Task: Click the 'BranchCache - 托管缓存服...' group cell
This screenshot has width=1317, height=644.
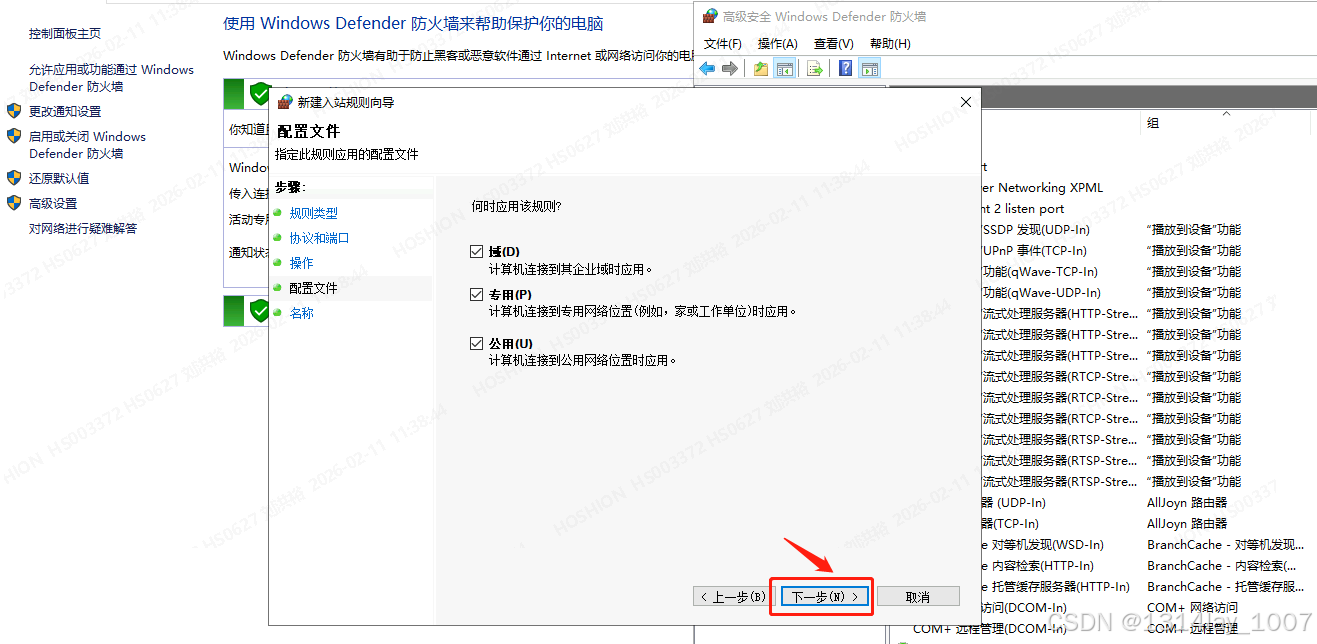Action: pyautogui.click(x=1225, y=586)
